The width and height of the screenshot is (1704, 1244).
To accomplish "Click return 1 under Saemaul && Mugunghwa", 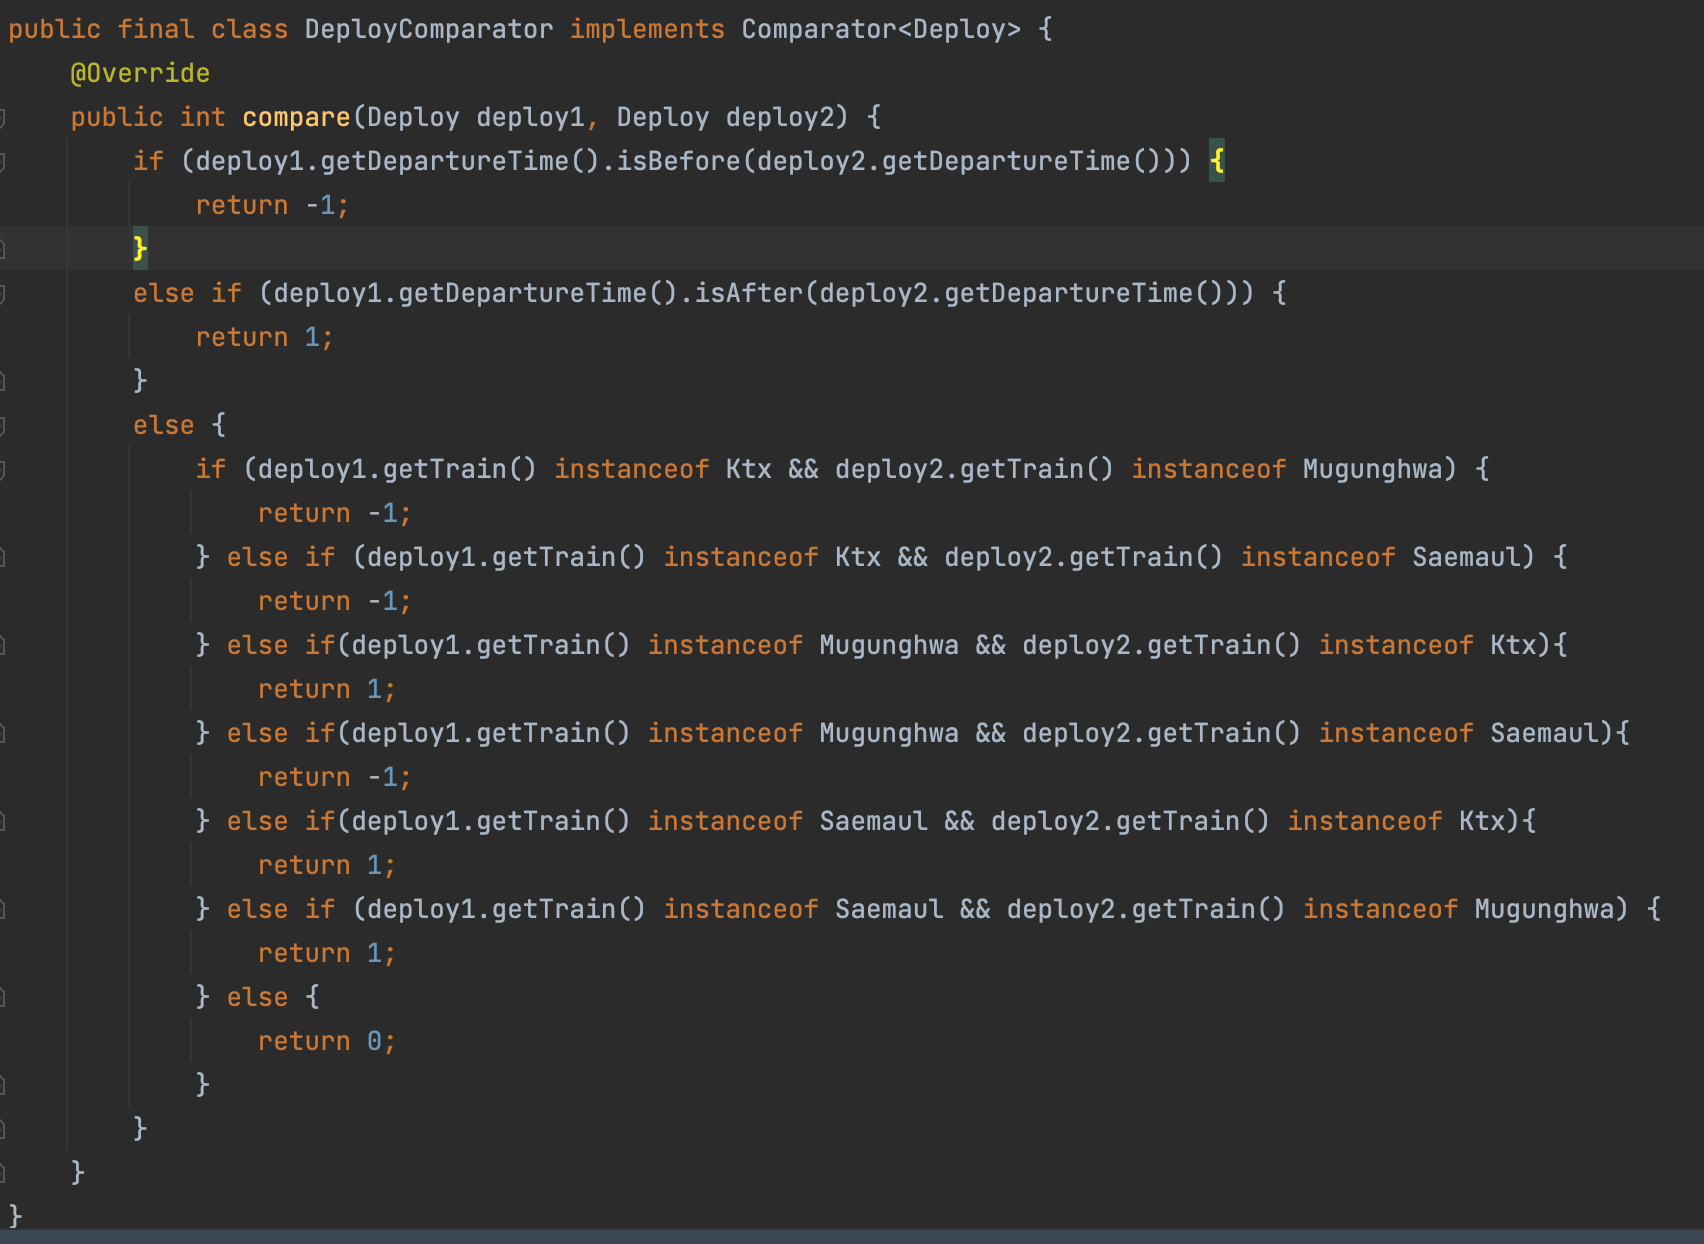I will point(327,953).
